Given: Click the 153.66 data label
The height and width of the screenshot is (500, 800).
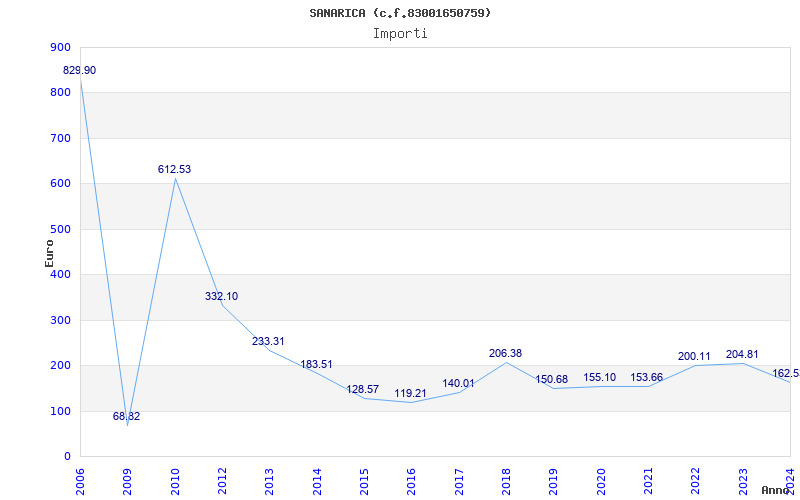Looking at the screenshot, I should pyautogui.click(x=647, y=378).
